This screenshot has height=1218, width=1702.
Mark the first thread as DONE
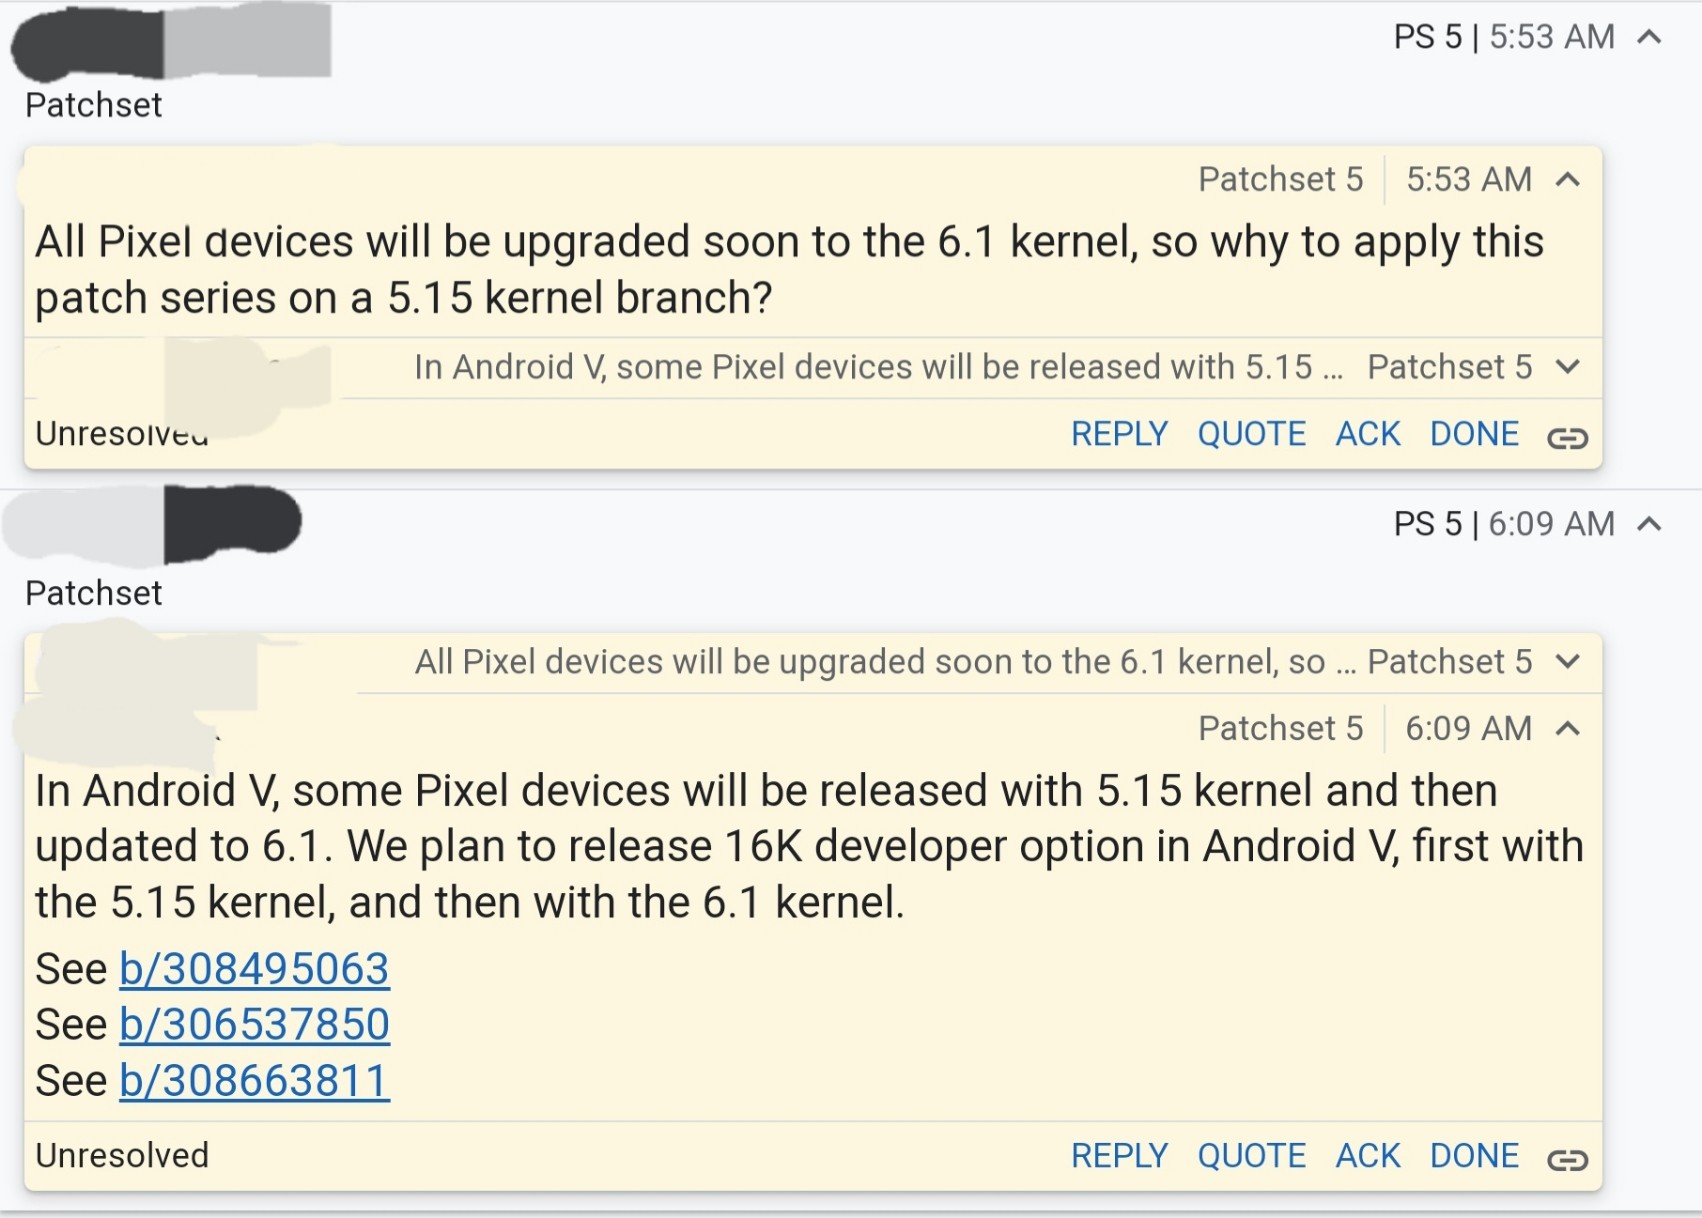pyautogui.click(x=1474, y=434)
